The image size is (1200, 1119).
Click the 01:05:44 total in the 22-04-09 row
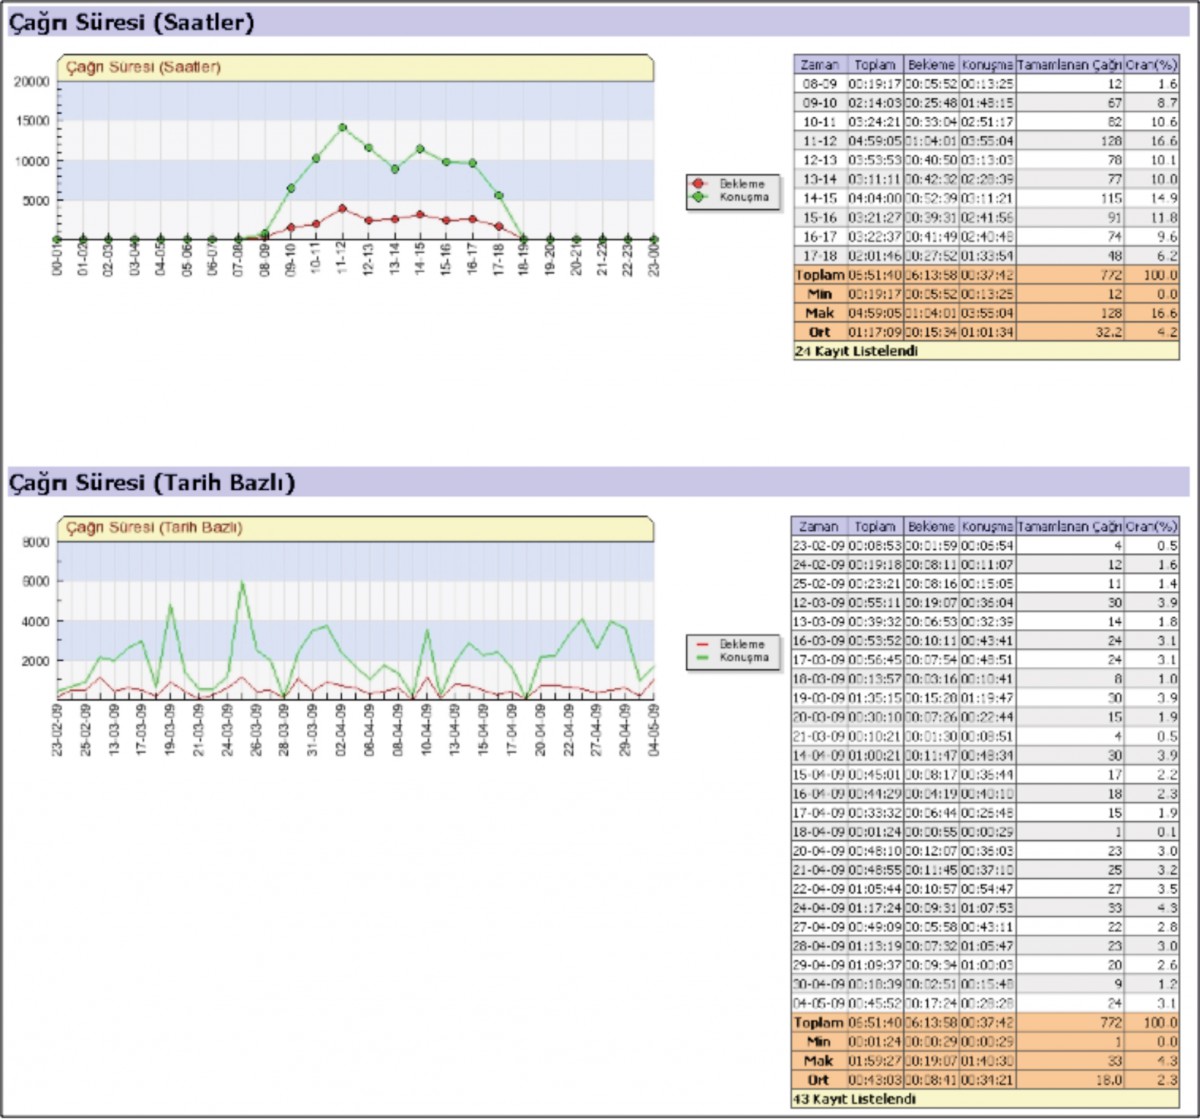pyautogui.click(x=875, y=889)
